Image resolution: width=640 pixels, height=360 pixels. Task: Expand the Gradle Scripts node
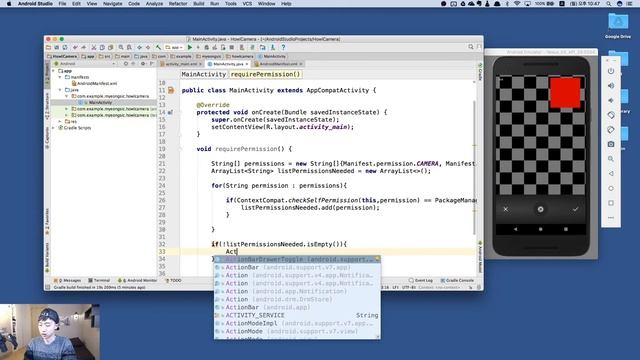click(53, 128)
